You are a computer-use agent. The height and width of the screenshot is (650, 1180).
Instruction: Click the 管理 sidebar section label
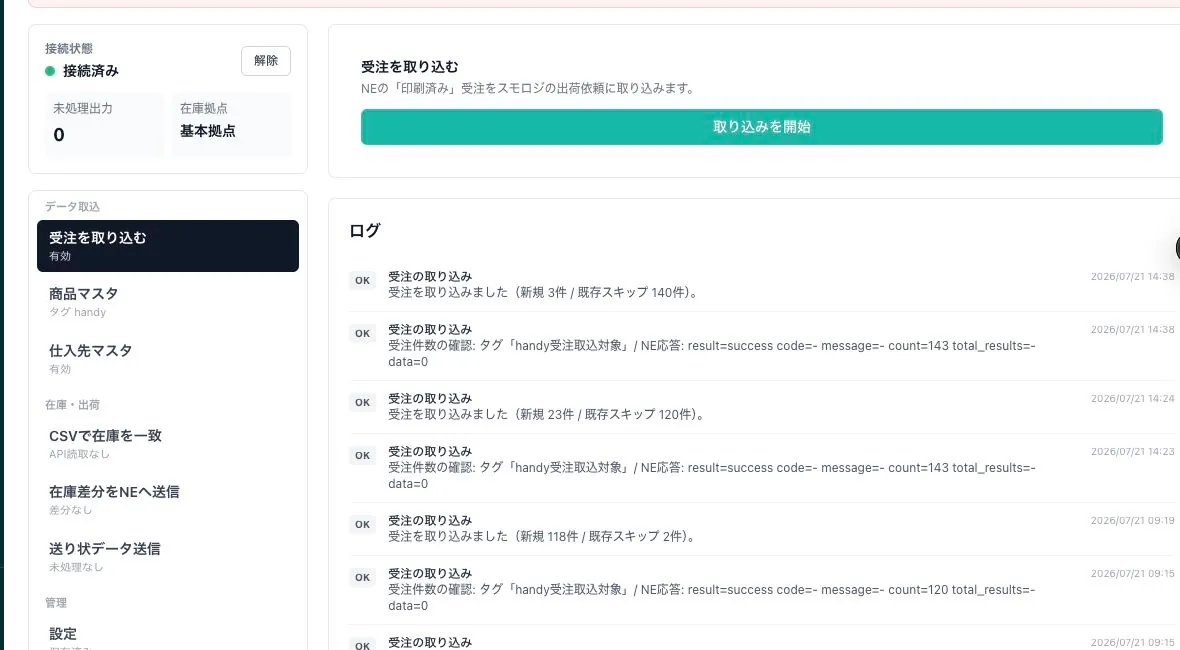[x=56, y=603]
